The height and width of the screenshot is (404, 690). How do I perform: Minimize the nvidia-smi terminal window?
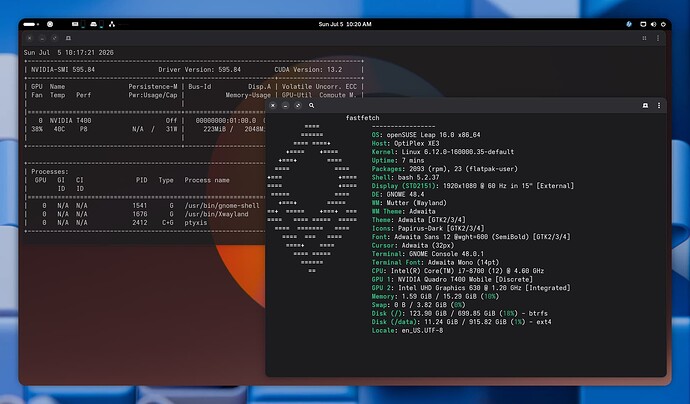point(42,38)
